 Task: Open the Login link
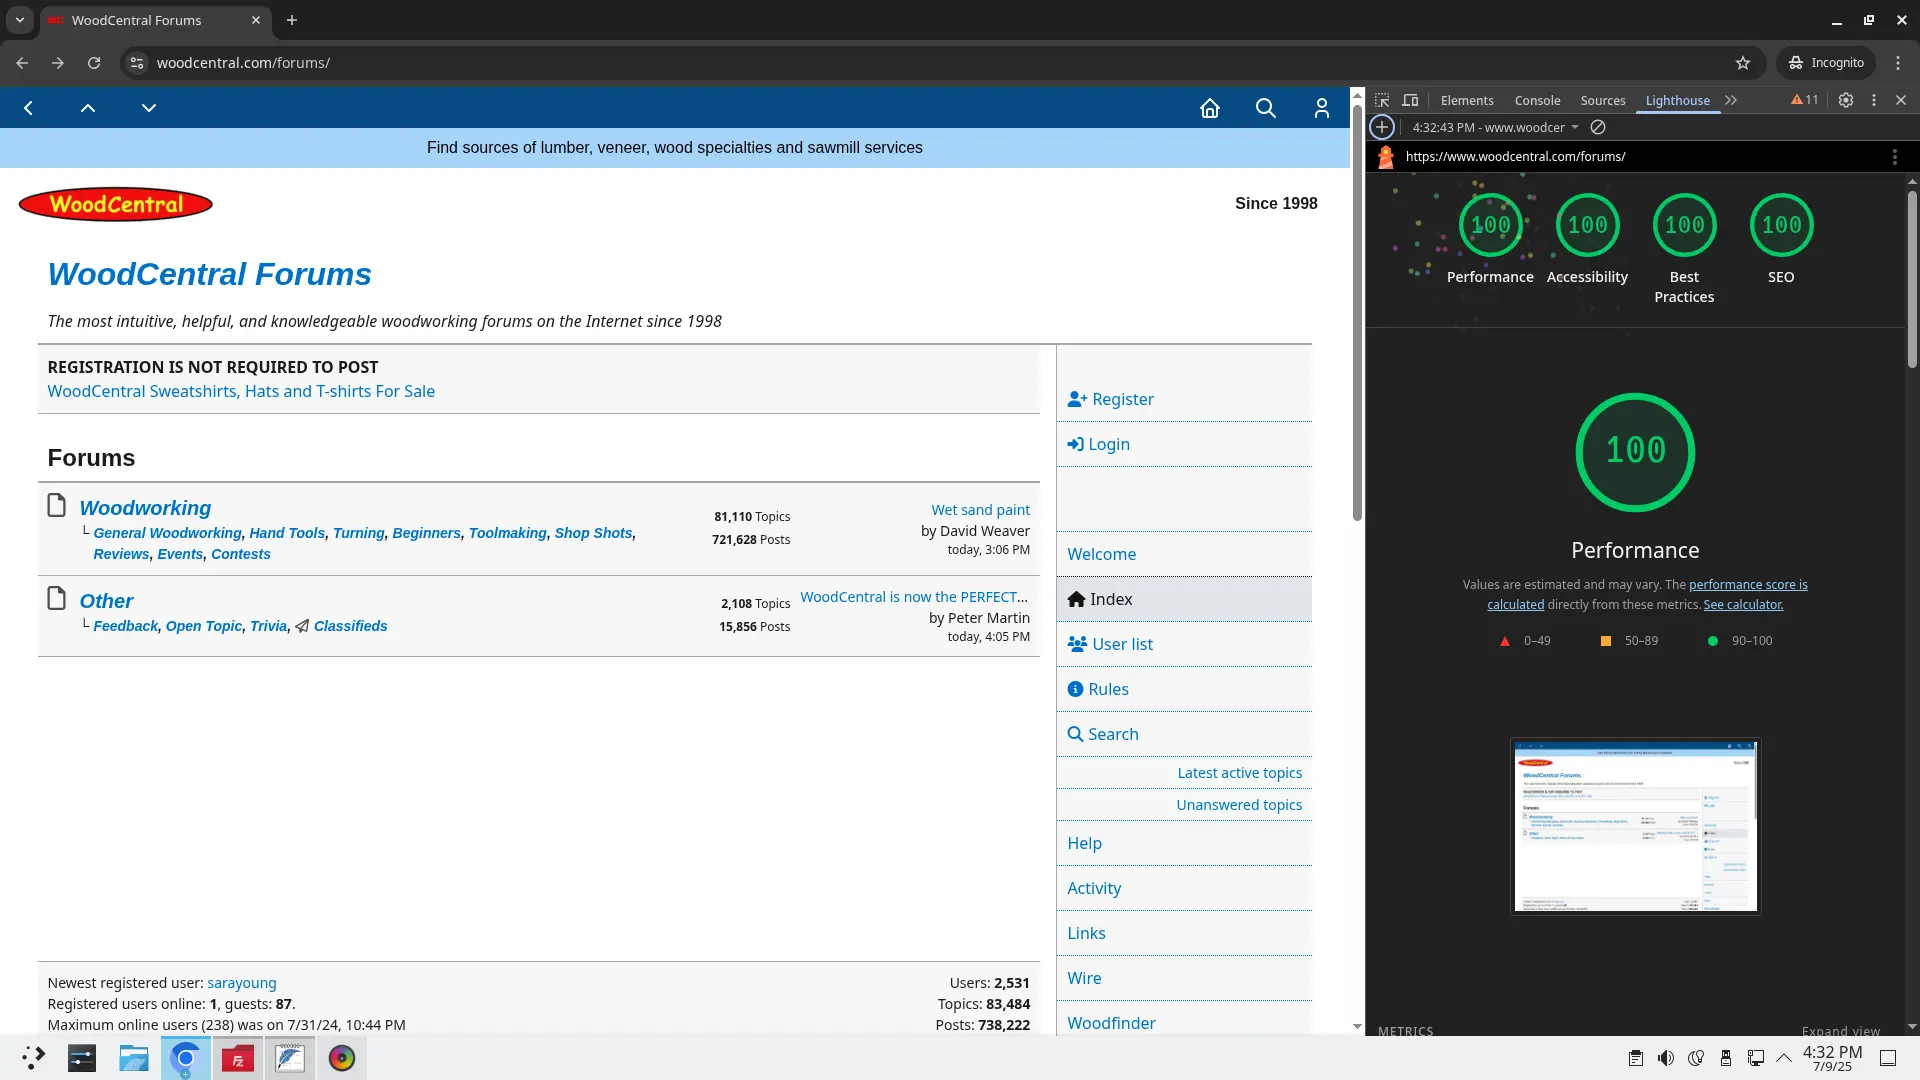pos(1099,444)
